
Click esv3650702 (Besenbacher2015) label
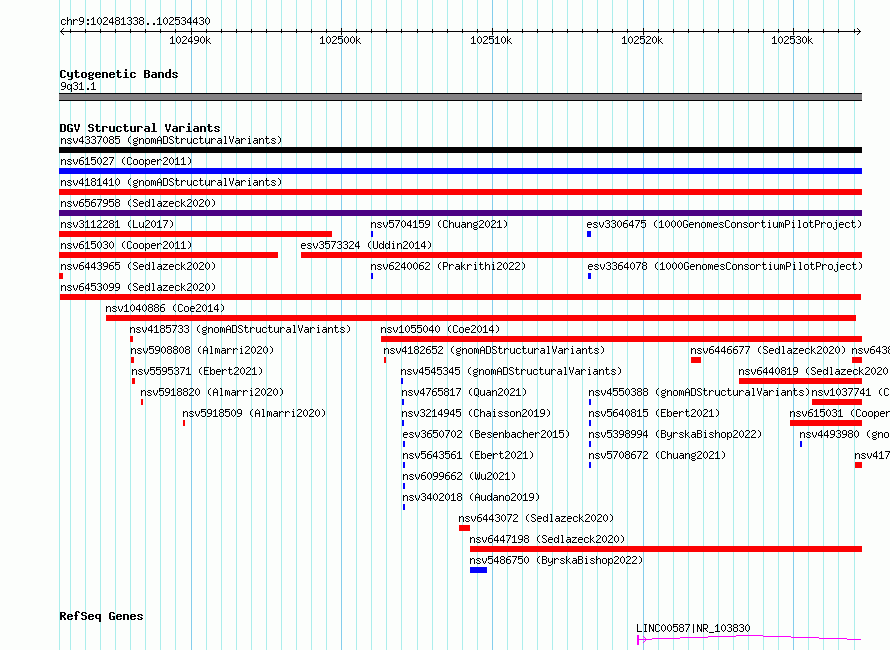click(486, 434)
